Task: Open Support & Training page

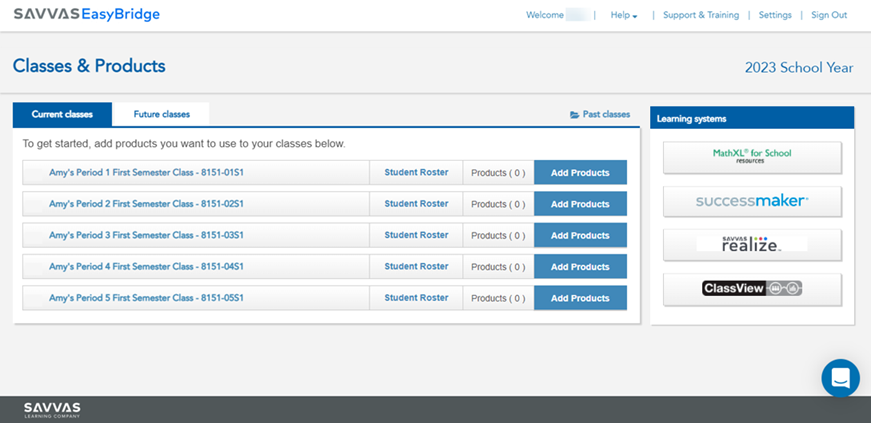Action: 701,16
